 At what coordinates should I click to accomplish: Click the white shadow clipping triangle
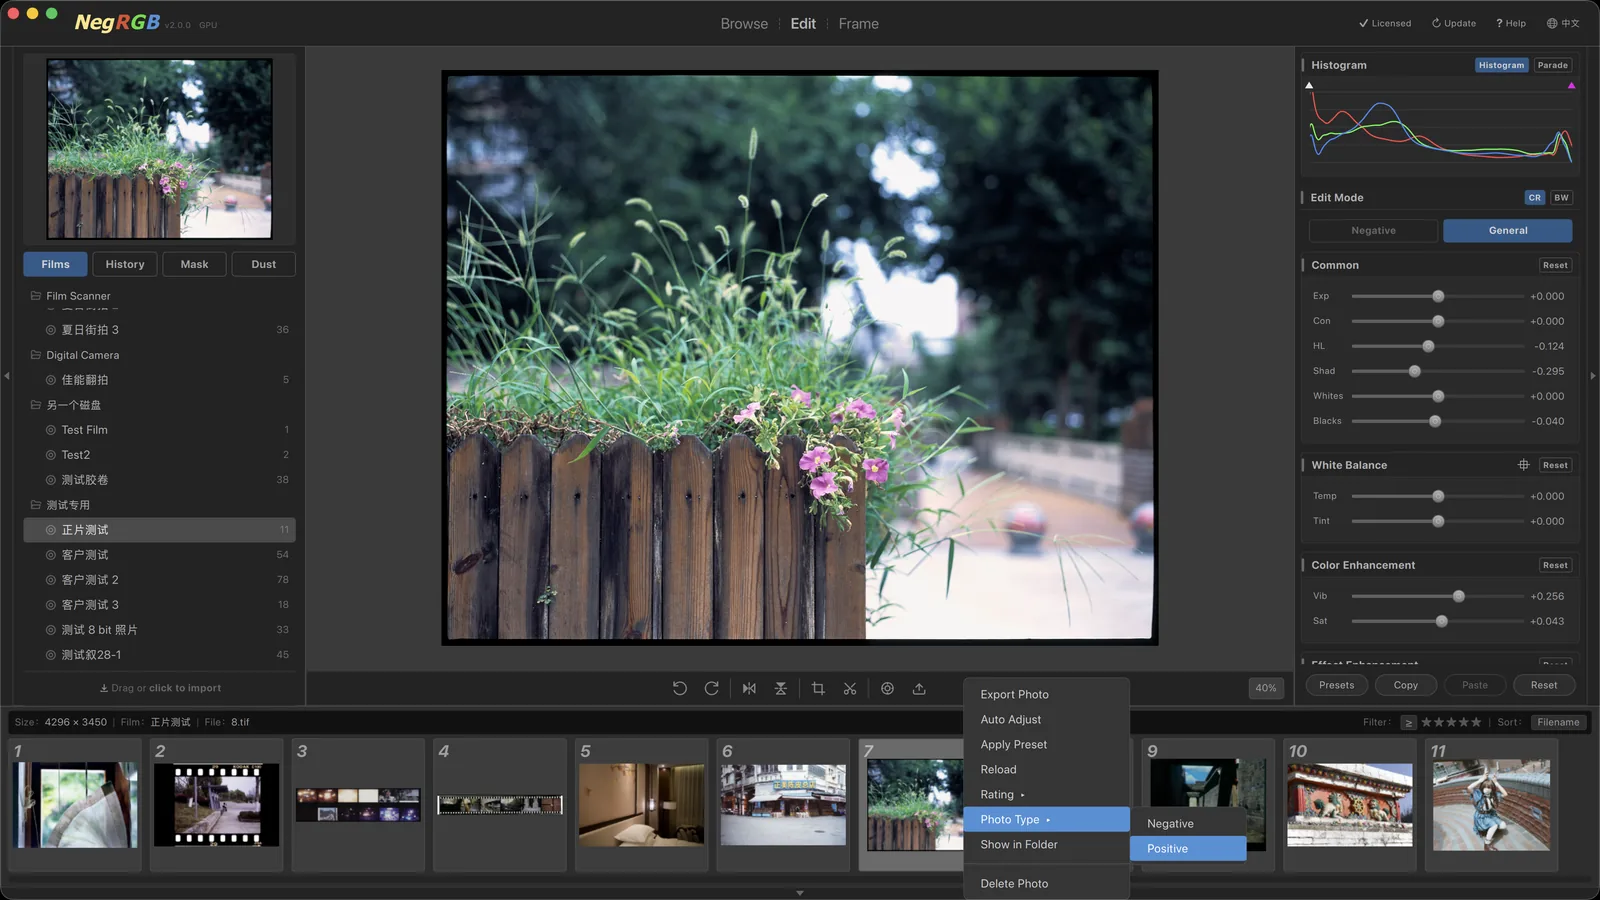[x=1309, y=86]
